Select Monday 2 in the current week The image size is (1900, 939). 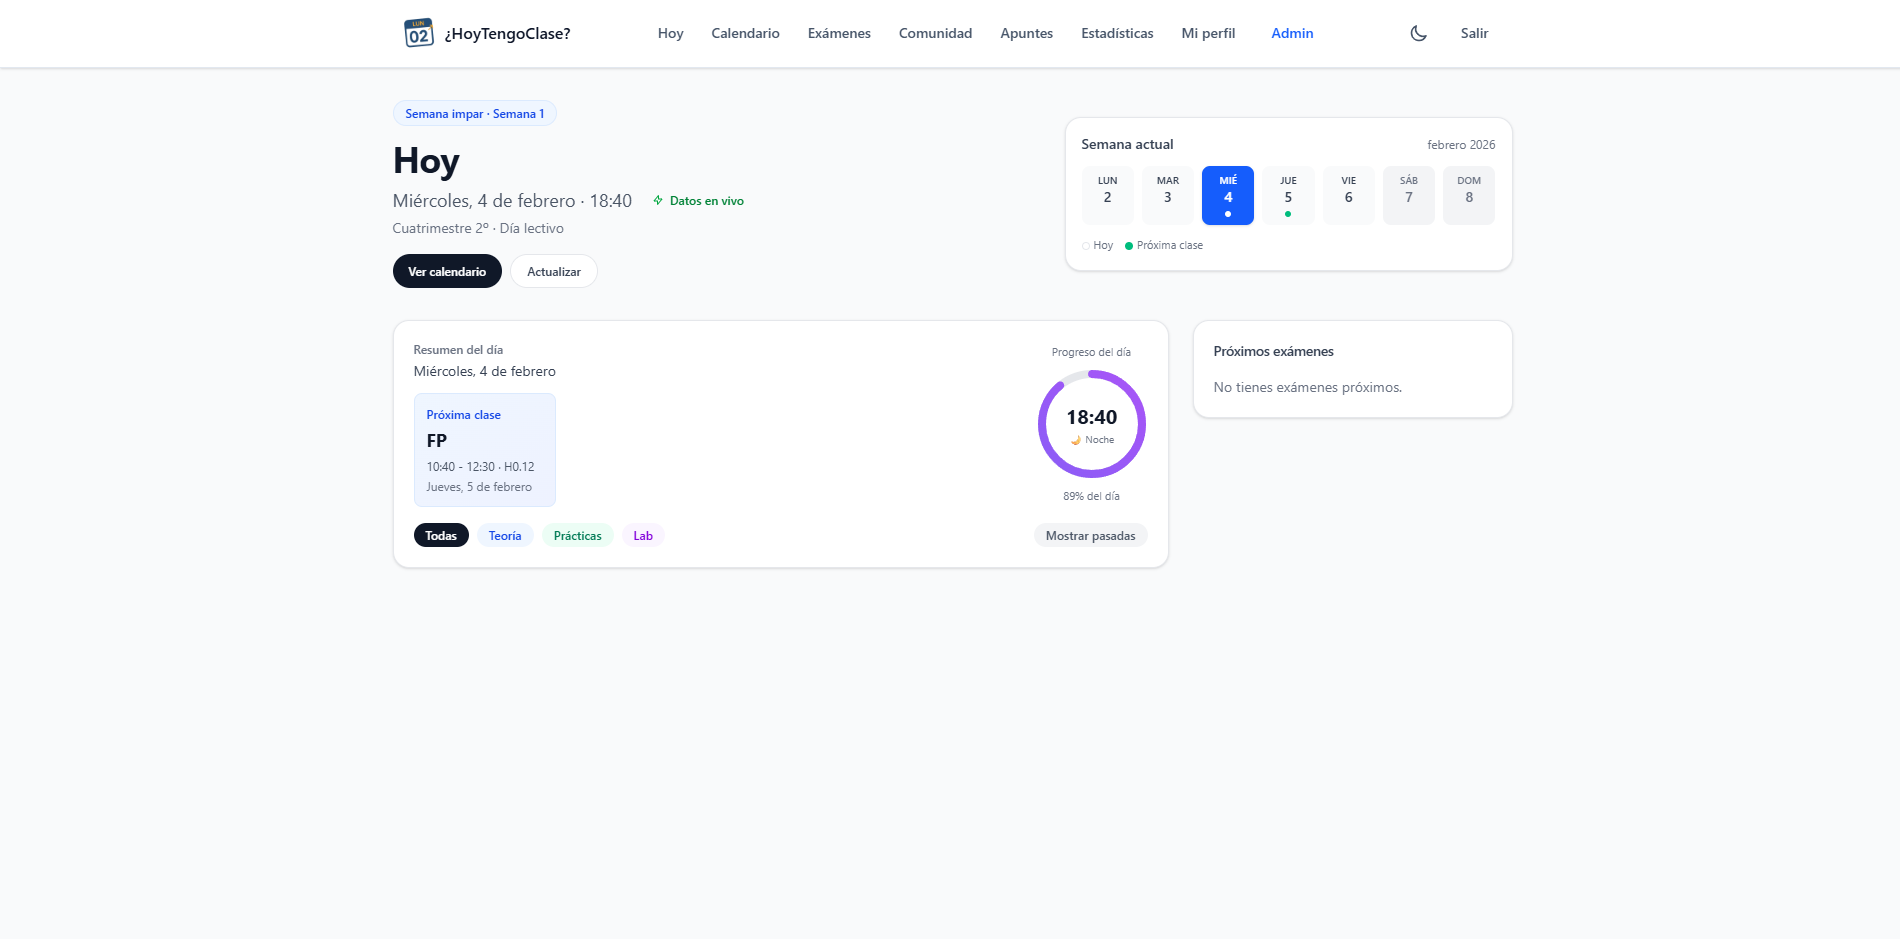point(1107,195)
